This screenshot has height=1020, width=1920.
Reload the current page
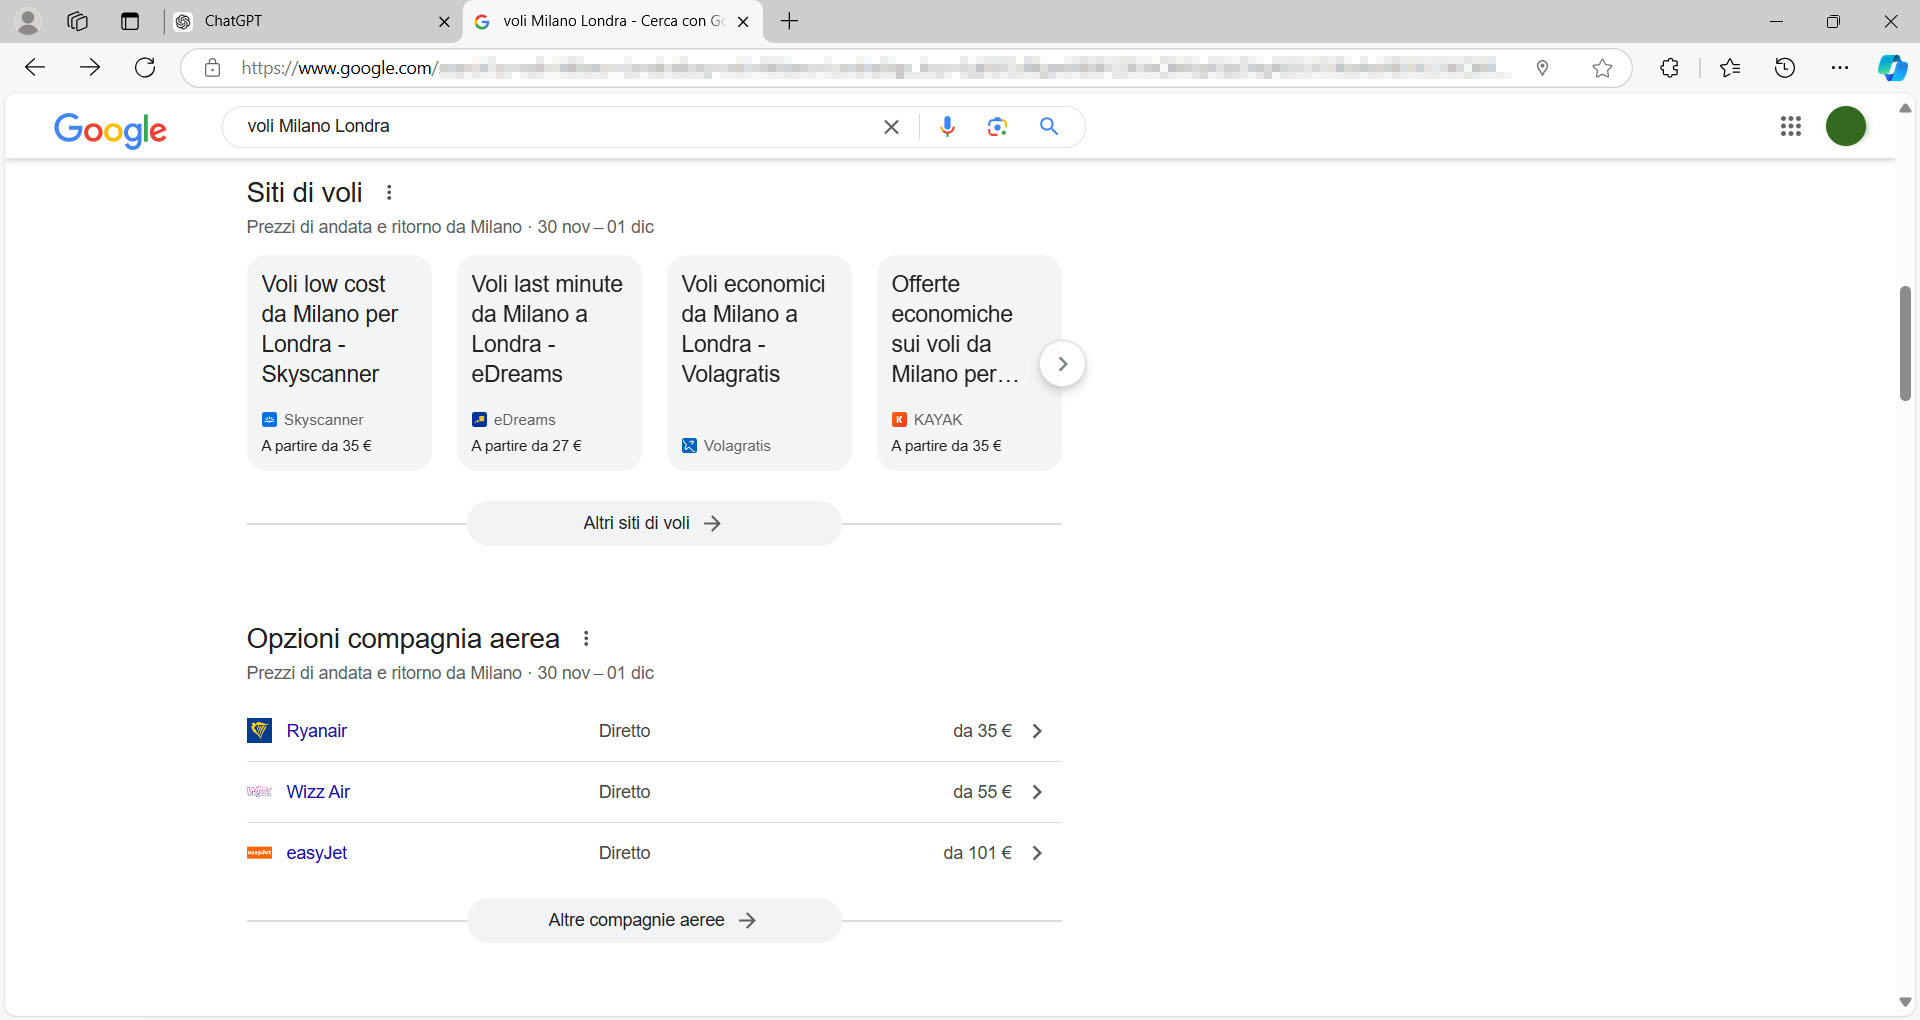coord(145,67)
